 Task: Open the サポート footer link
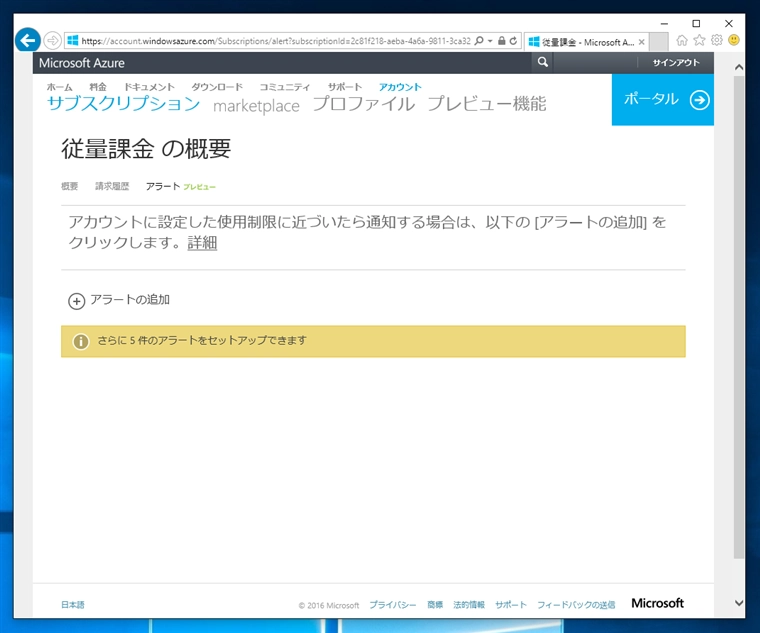pyautogui.click(x=511, y=605)
